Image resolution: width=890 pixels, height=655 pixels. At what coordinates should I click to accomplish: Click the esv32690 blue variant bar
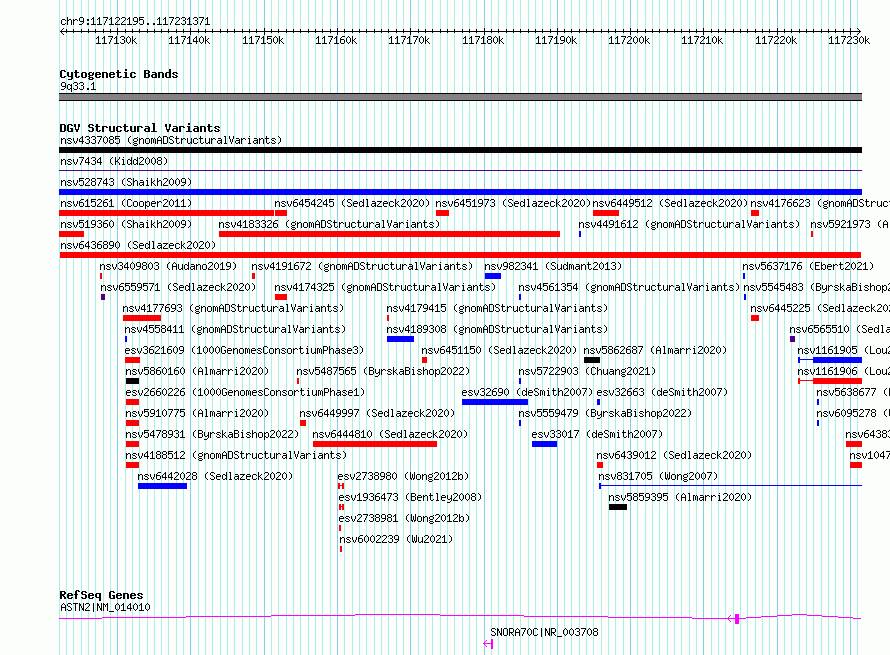[x=495, y=402]
